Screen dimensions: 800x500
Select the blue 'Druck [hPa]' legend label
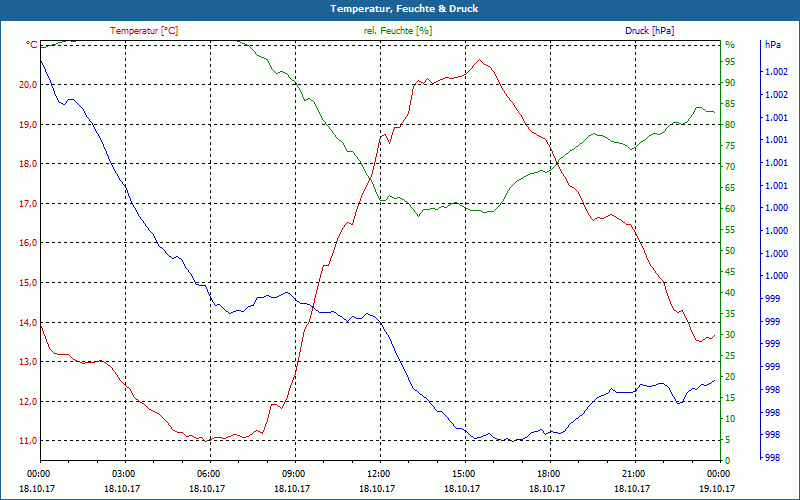[x=649, y=31]
